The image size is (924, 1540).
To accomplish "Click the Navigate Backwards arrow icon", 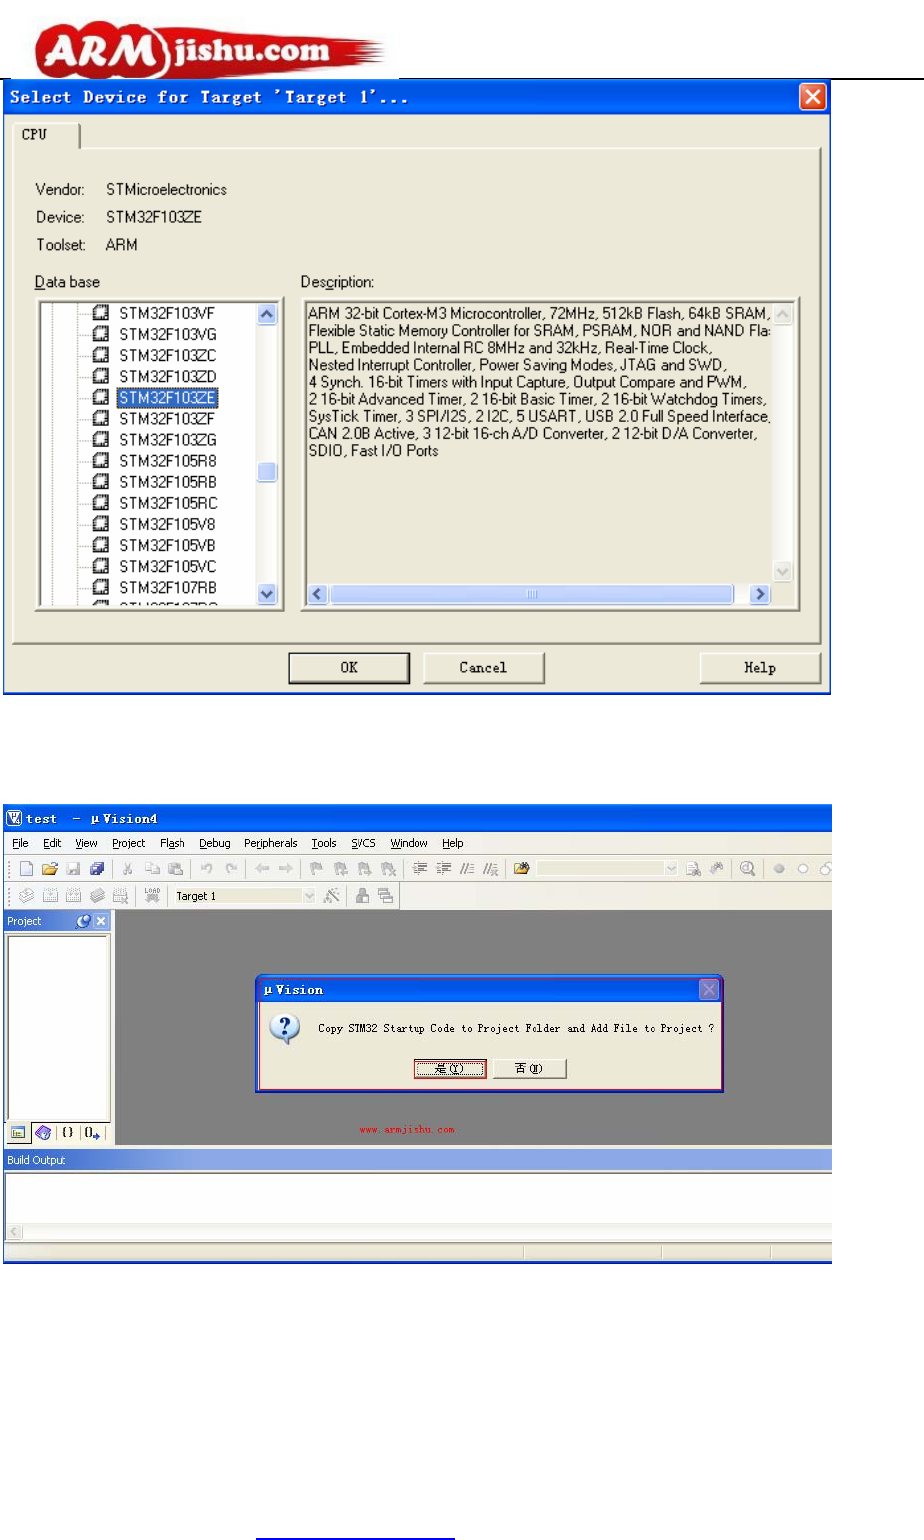I will coord(261,869).
